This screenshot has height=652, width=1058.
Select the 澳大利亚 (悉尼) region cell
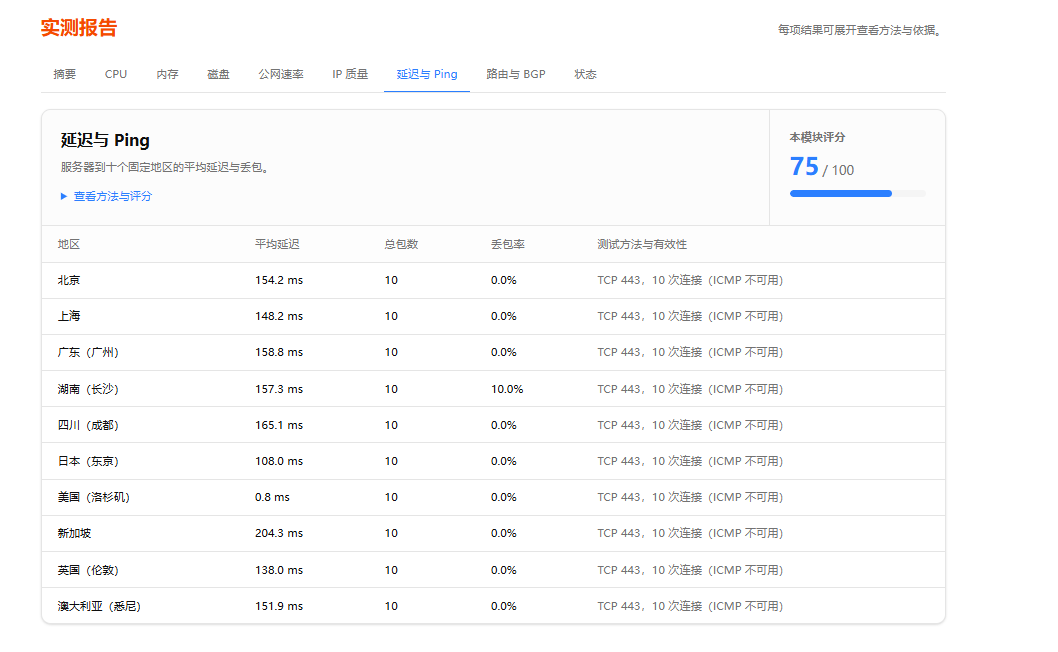tap(99, 606)
